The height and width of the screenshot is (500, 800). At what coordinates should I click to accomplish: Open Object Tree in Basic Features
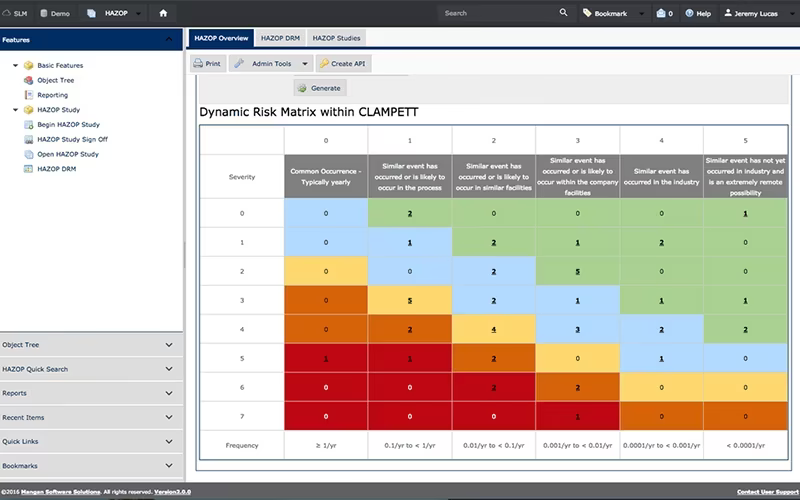(56, 80)
